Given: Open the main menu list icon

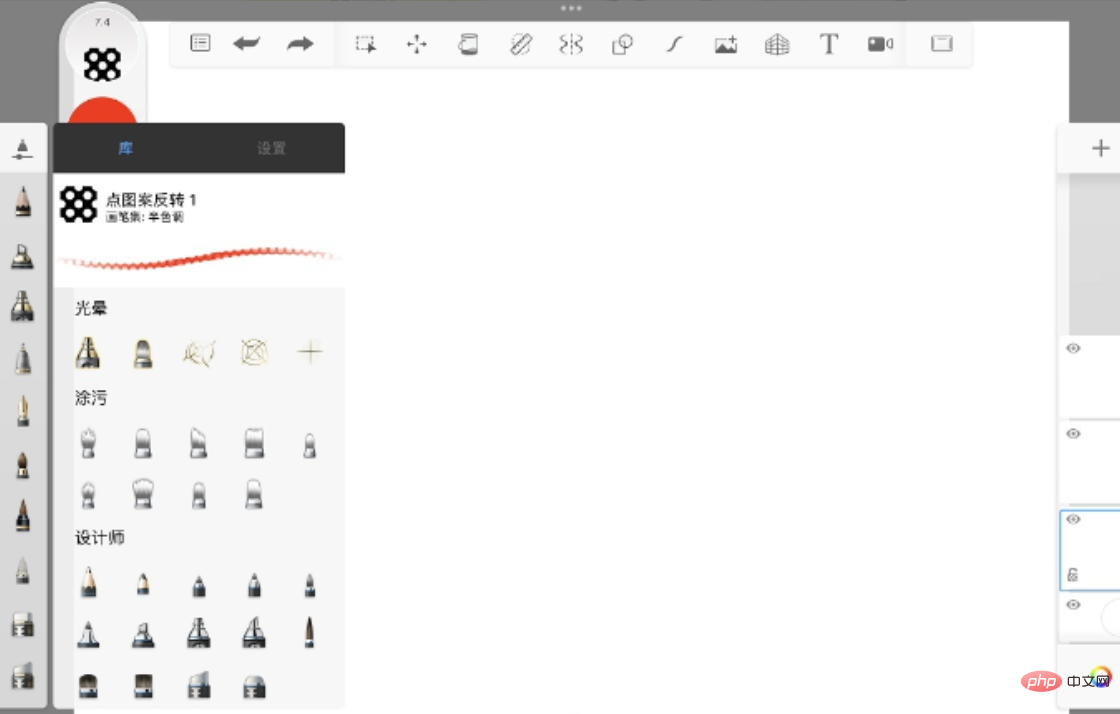Looking at the screenshot, I should 201,44.
